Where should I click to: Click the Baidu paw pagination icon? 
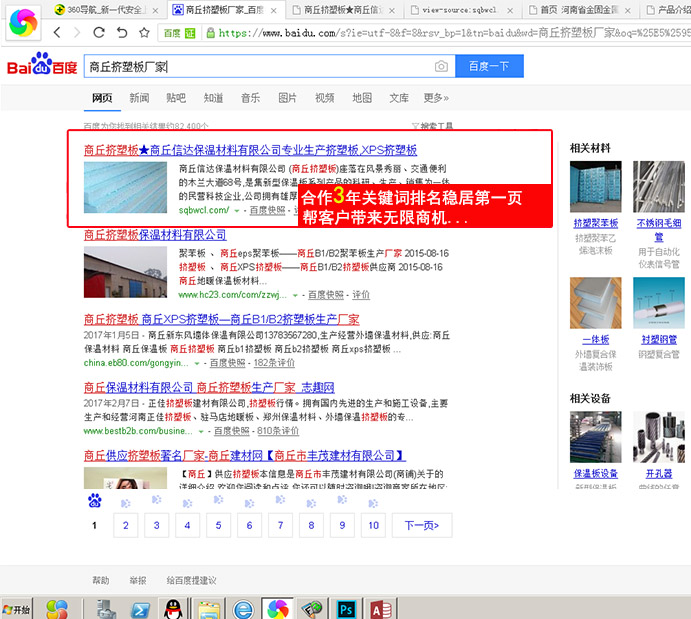click(x=94, y=501)
